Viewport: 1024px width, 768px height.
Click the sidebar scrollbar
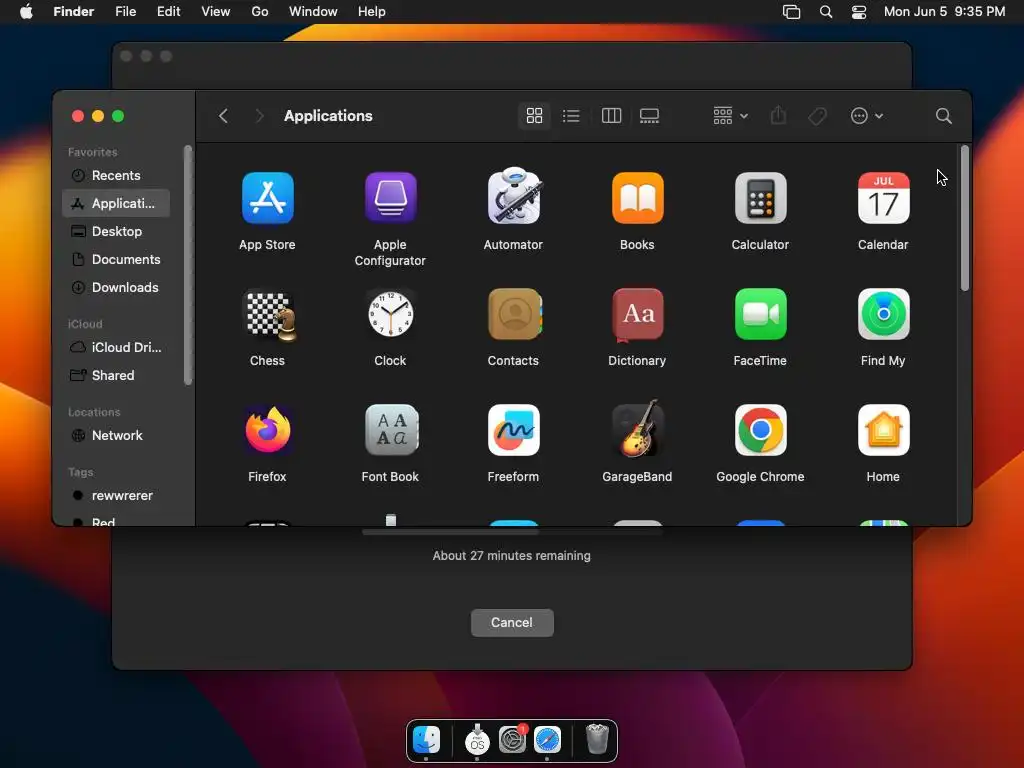point(189,265)
